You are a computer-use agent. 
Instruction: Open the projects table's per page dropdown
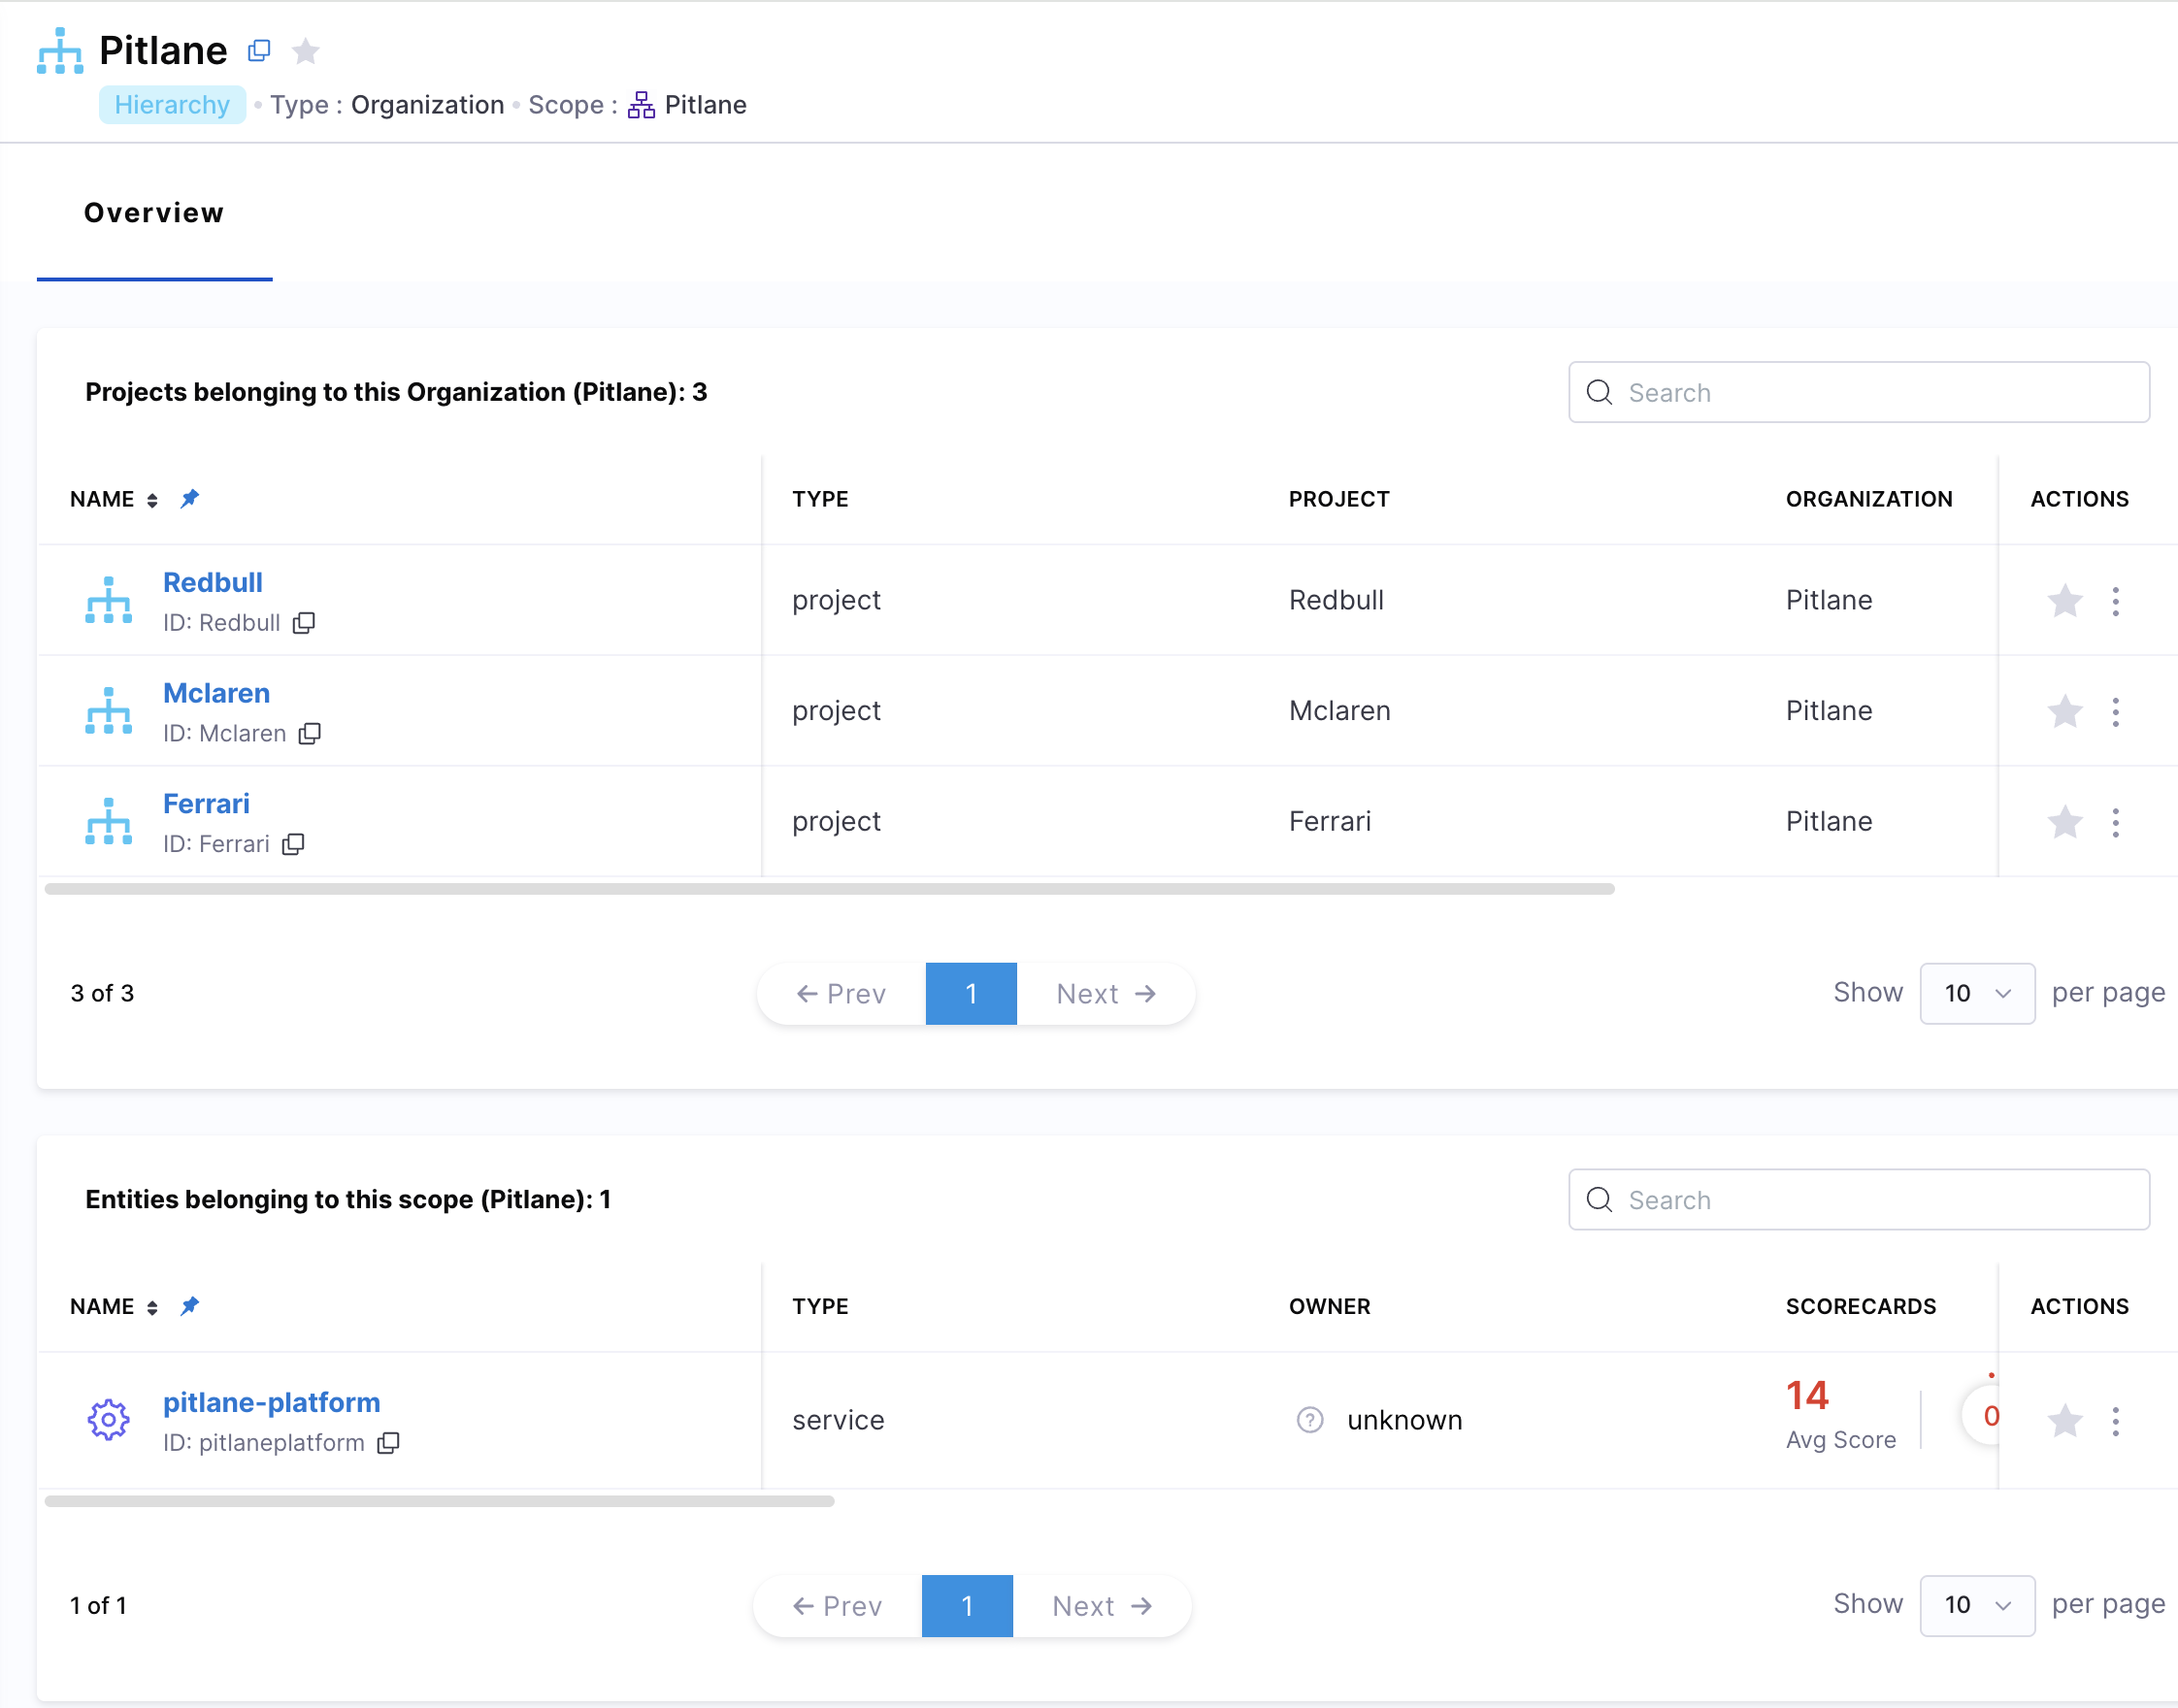click(1976, 993)
